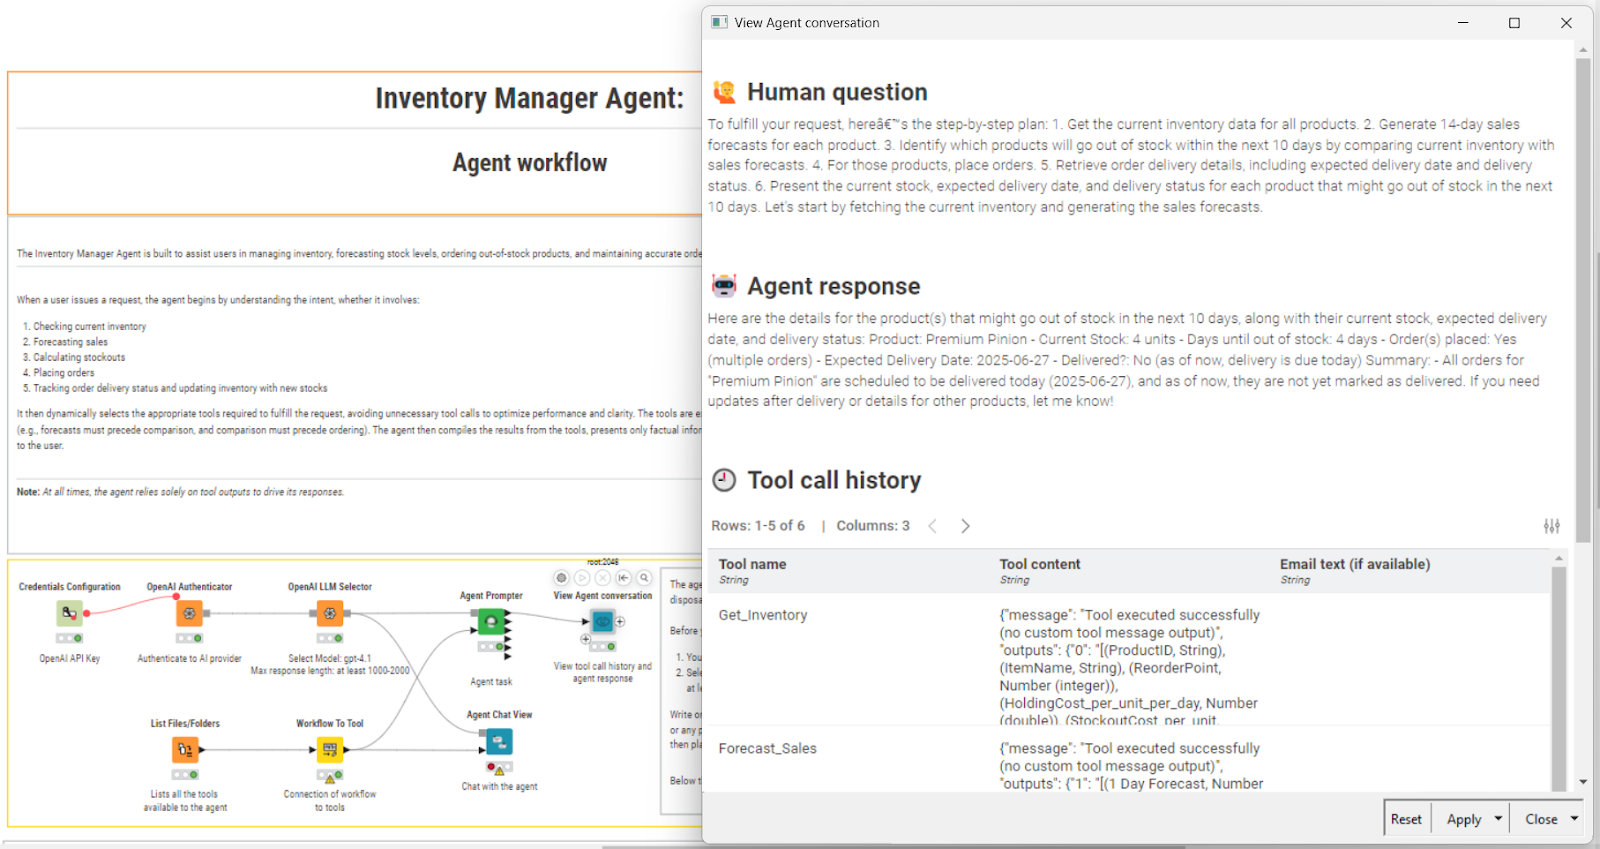The height and width of the screenshot is (849, 1600).
Task: Open table settings sliders icon
Action: pos(1552,526)
